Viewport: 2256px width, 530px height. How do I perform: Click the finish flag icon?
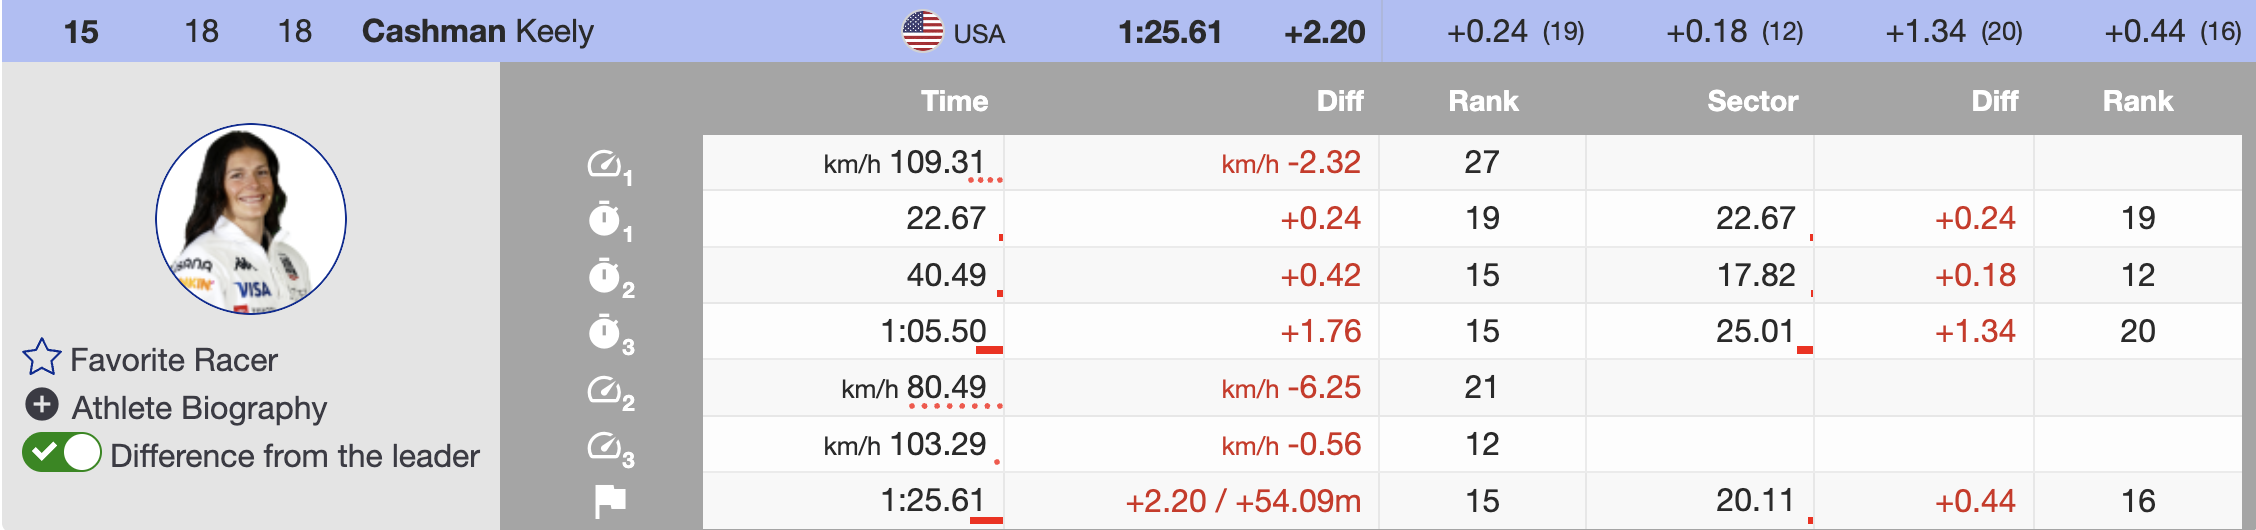click(x=609, y=501)
